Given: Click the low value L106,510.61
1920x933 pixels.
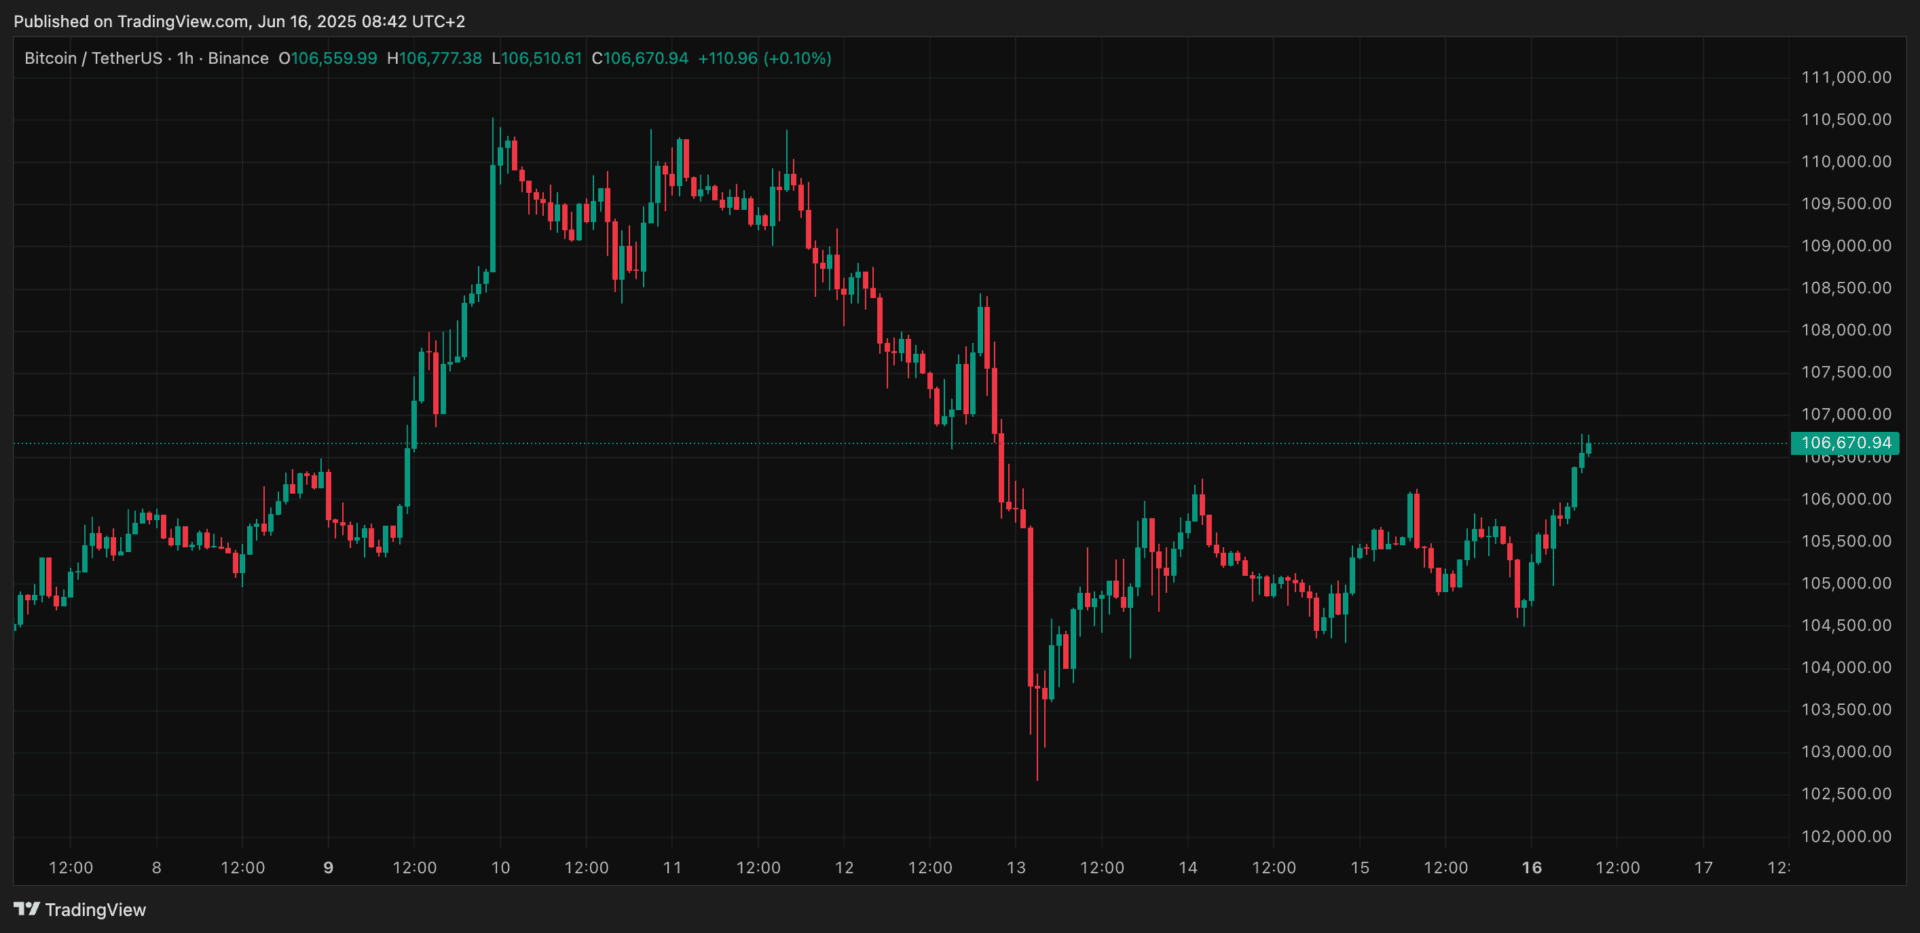Looking at the screenshot, I should pos(537,58).
